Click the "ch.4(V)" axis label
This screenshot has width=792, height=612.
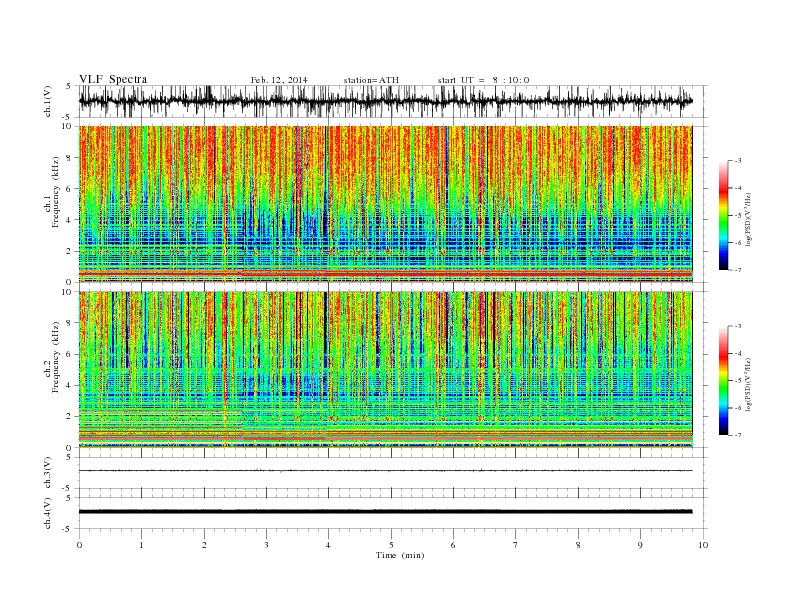[48, 513]
